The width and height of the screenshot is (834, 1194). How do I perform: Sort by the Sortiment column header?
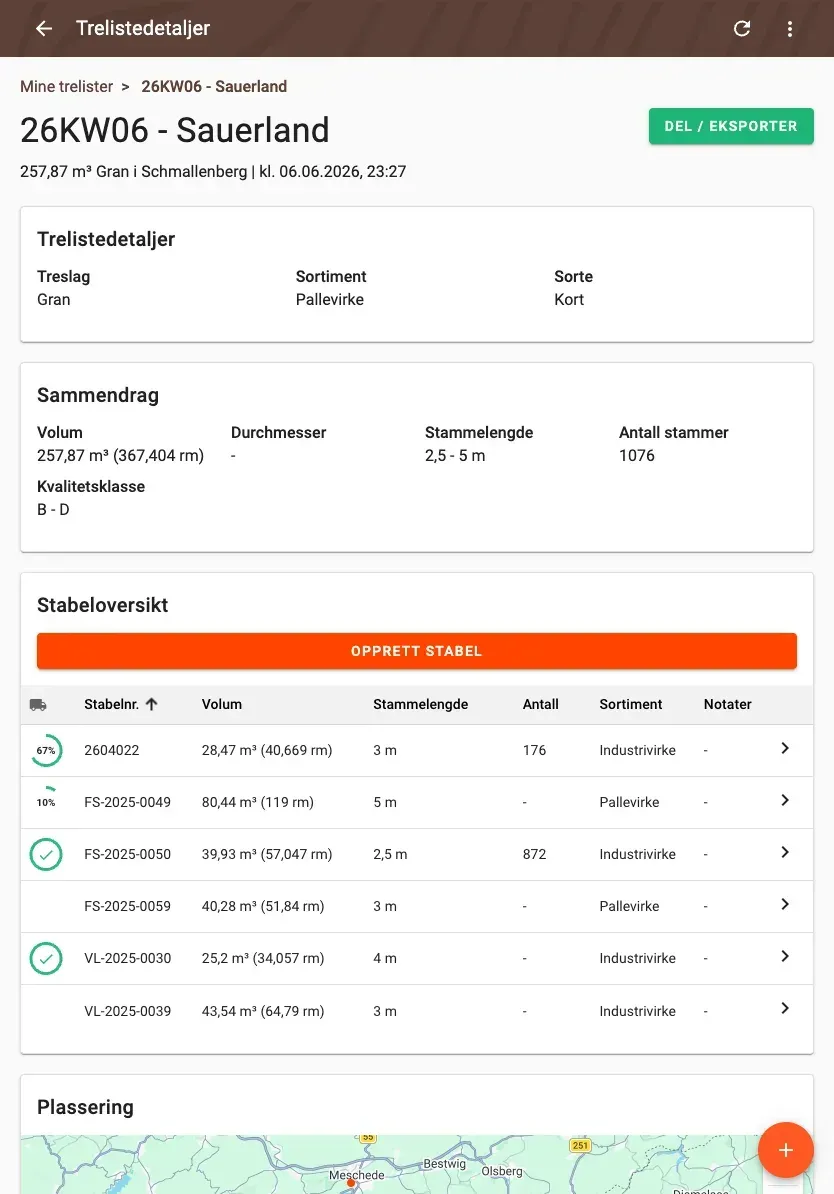(x=631, y=704)
